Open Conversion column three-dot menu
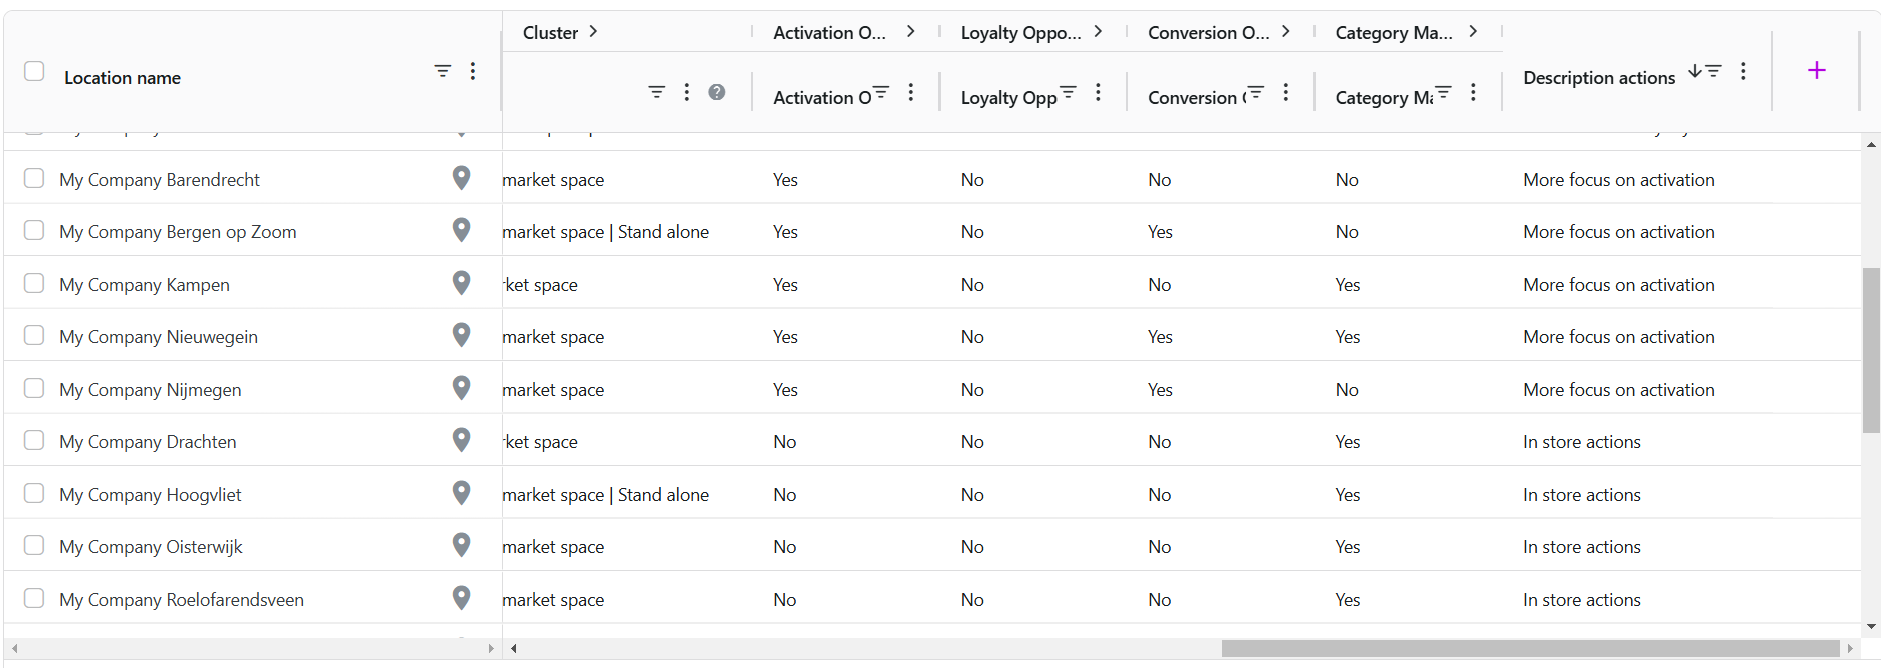The image size is (1881, 668). pyautogui.click(x=1286, y=92)
